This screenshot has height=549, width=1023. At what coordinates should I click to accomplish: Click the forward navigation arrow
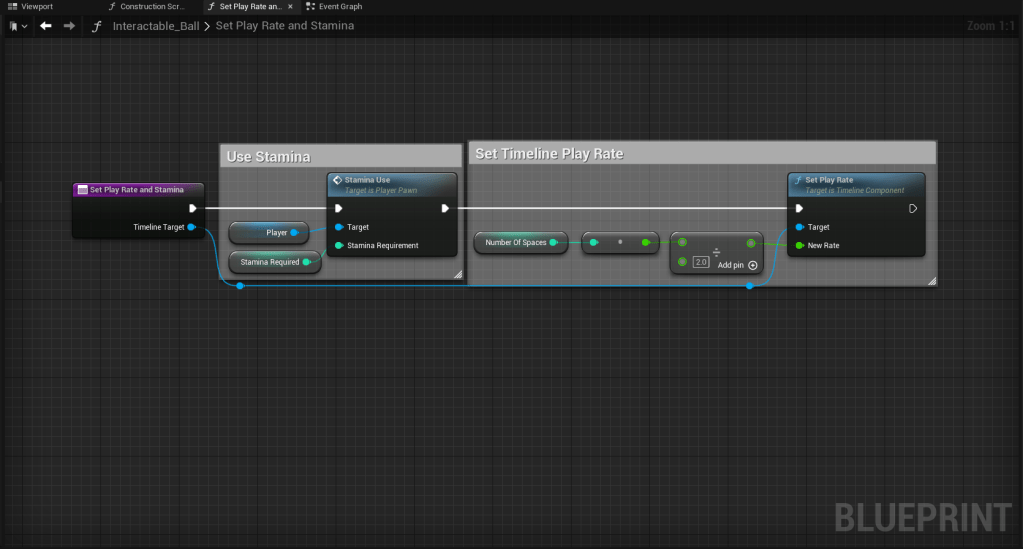pos(69,26)
